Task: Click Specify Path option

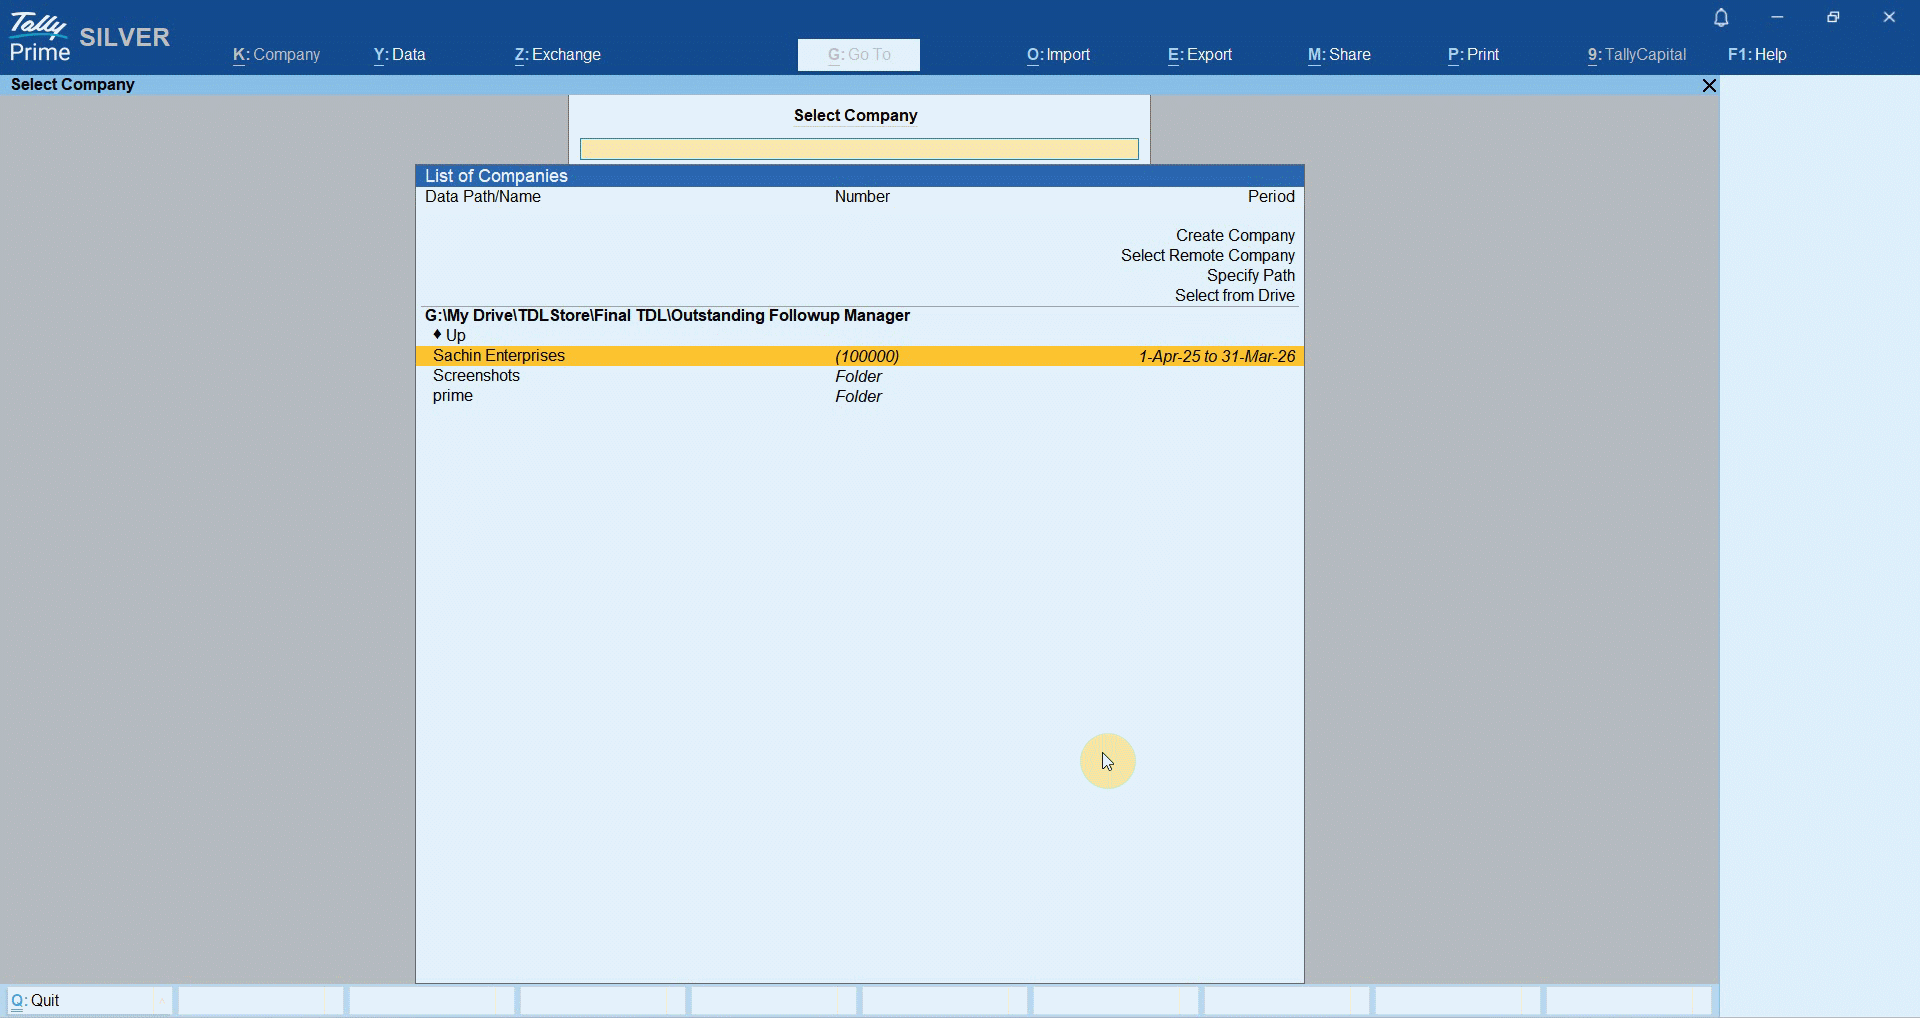Action: point(1250,276)
